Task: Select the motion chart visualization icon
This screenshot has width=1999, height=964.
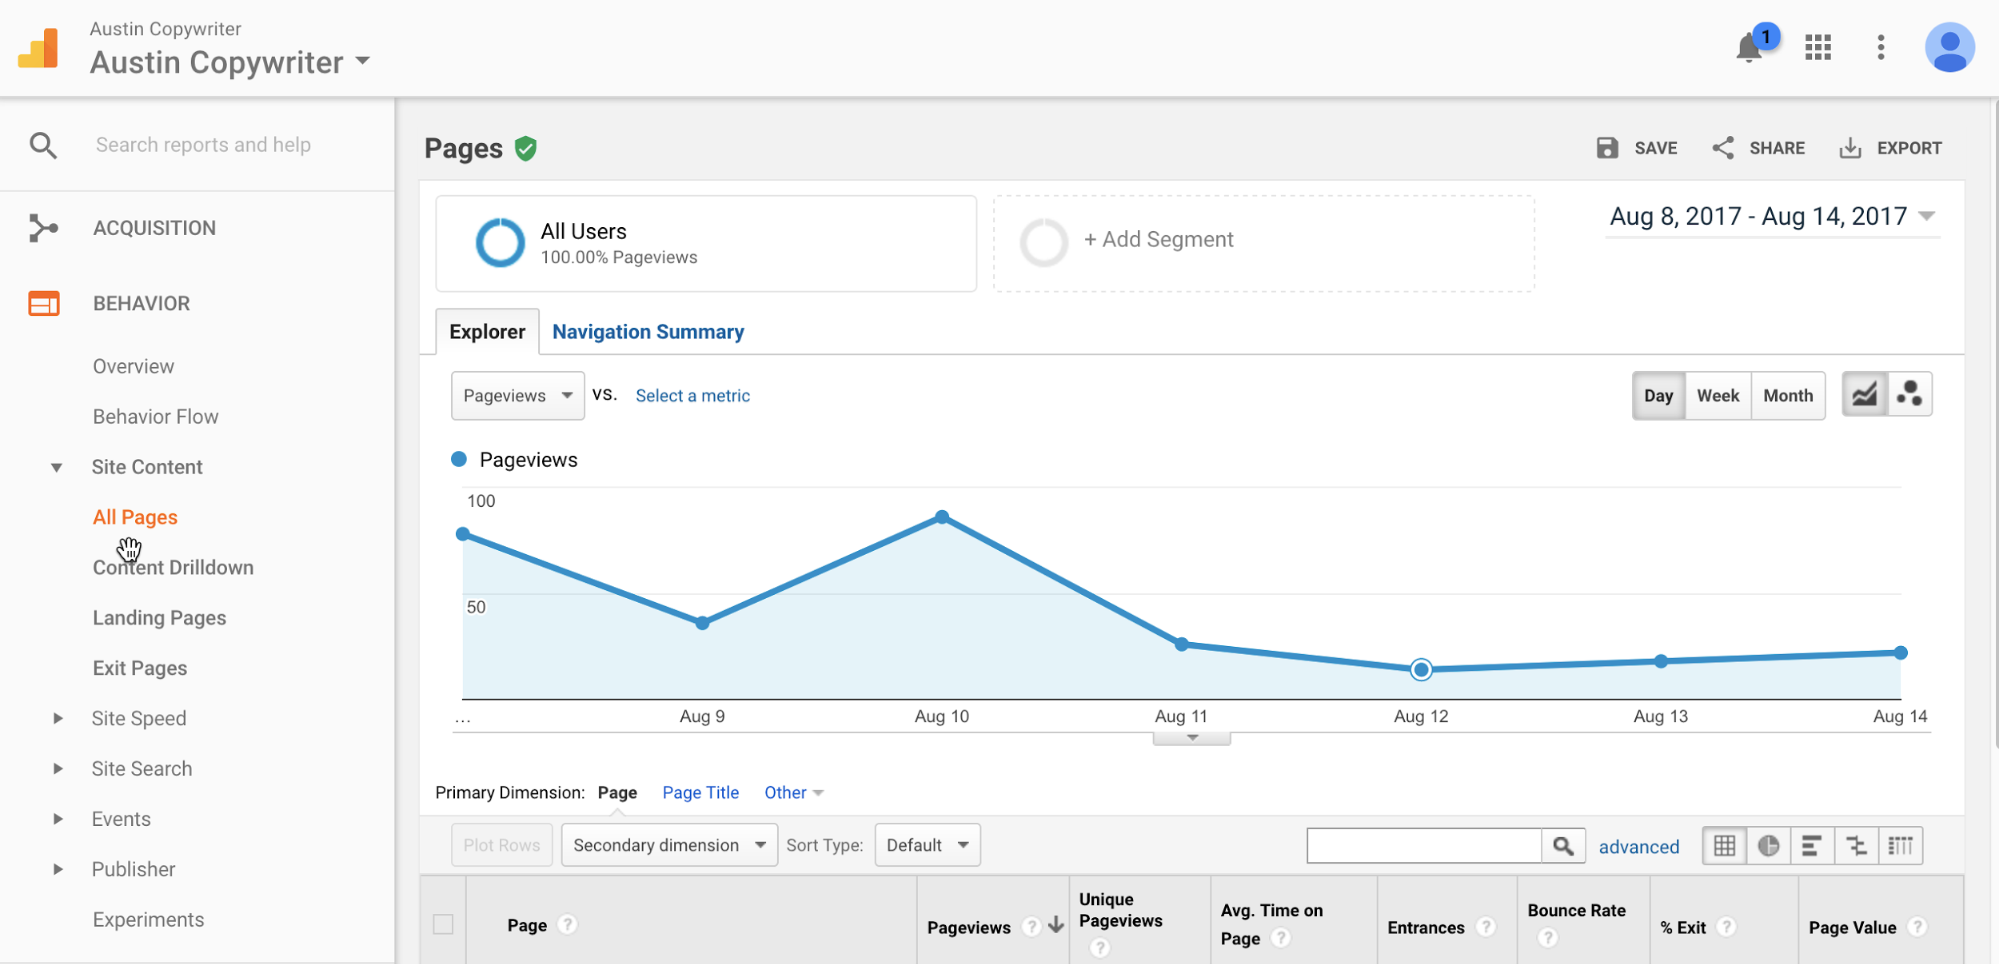Action: point(1911,394)
